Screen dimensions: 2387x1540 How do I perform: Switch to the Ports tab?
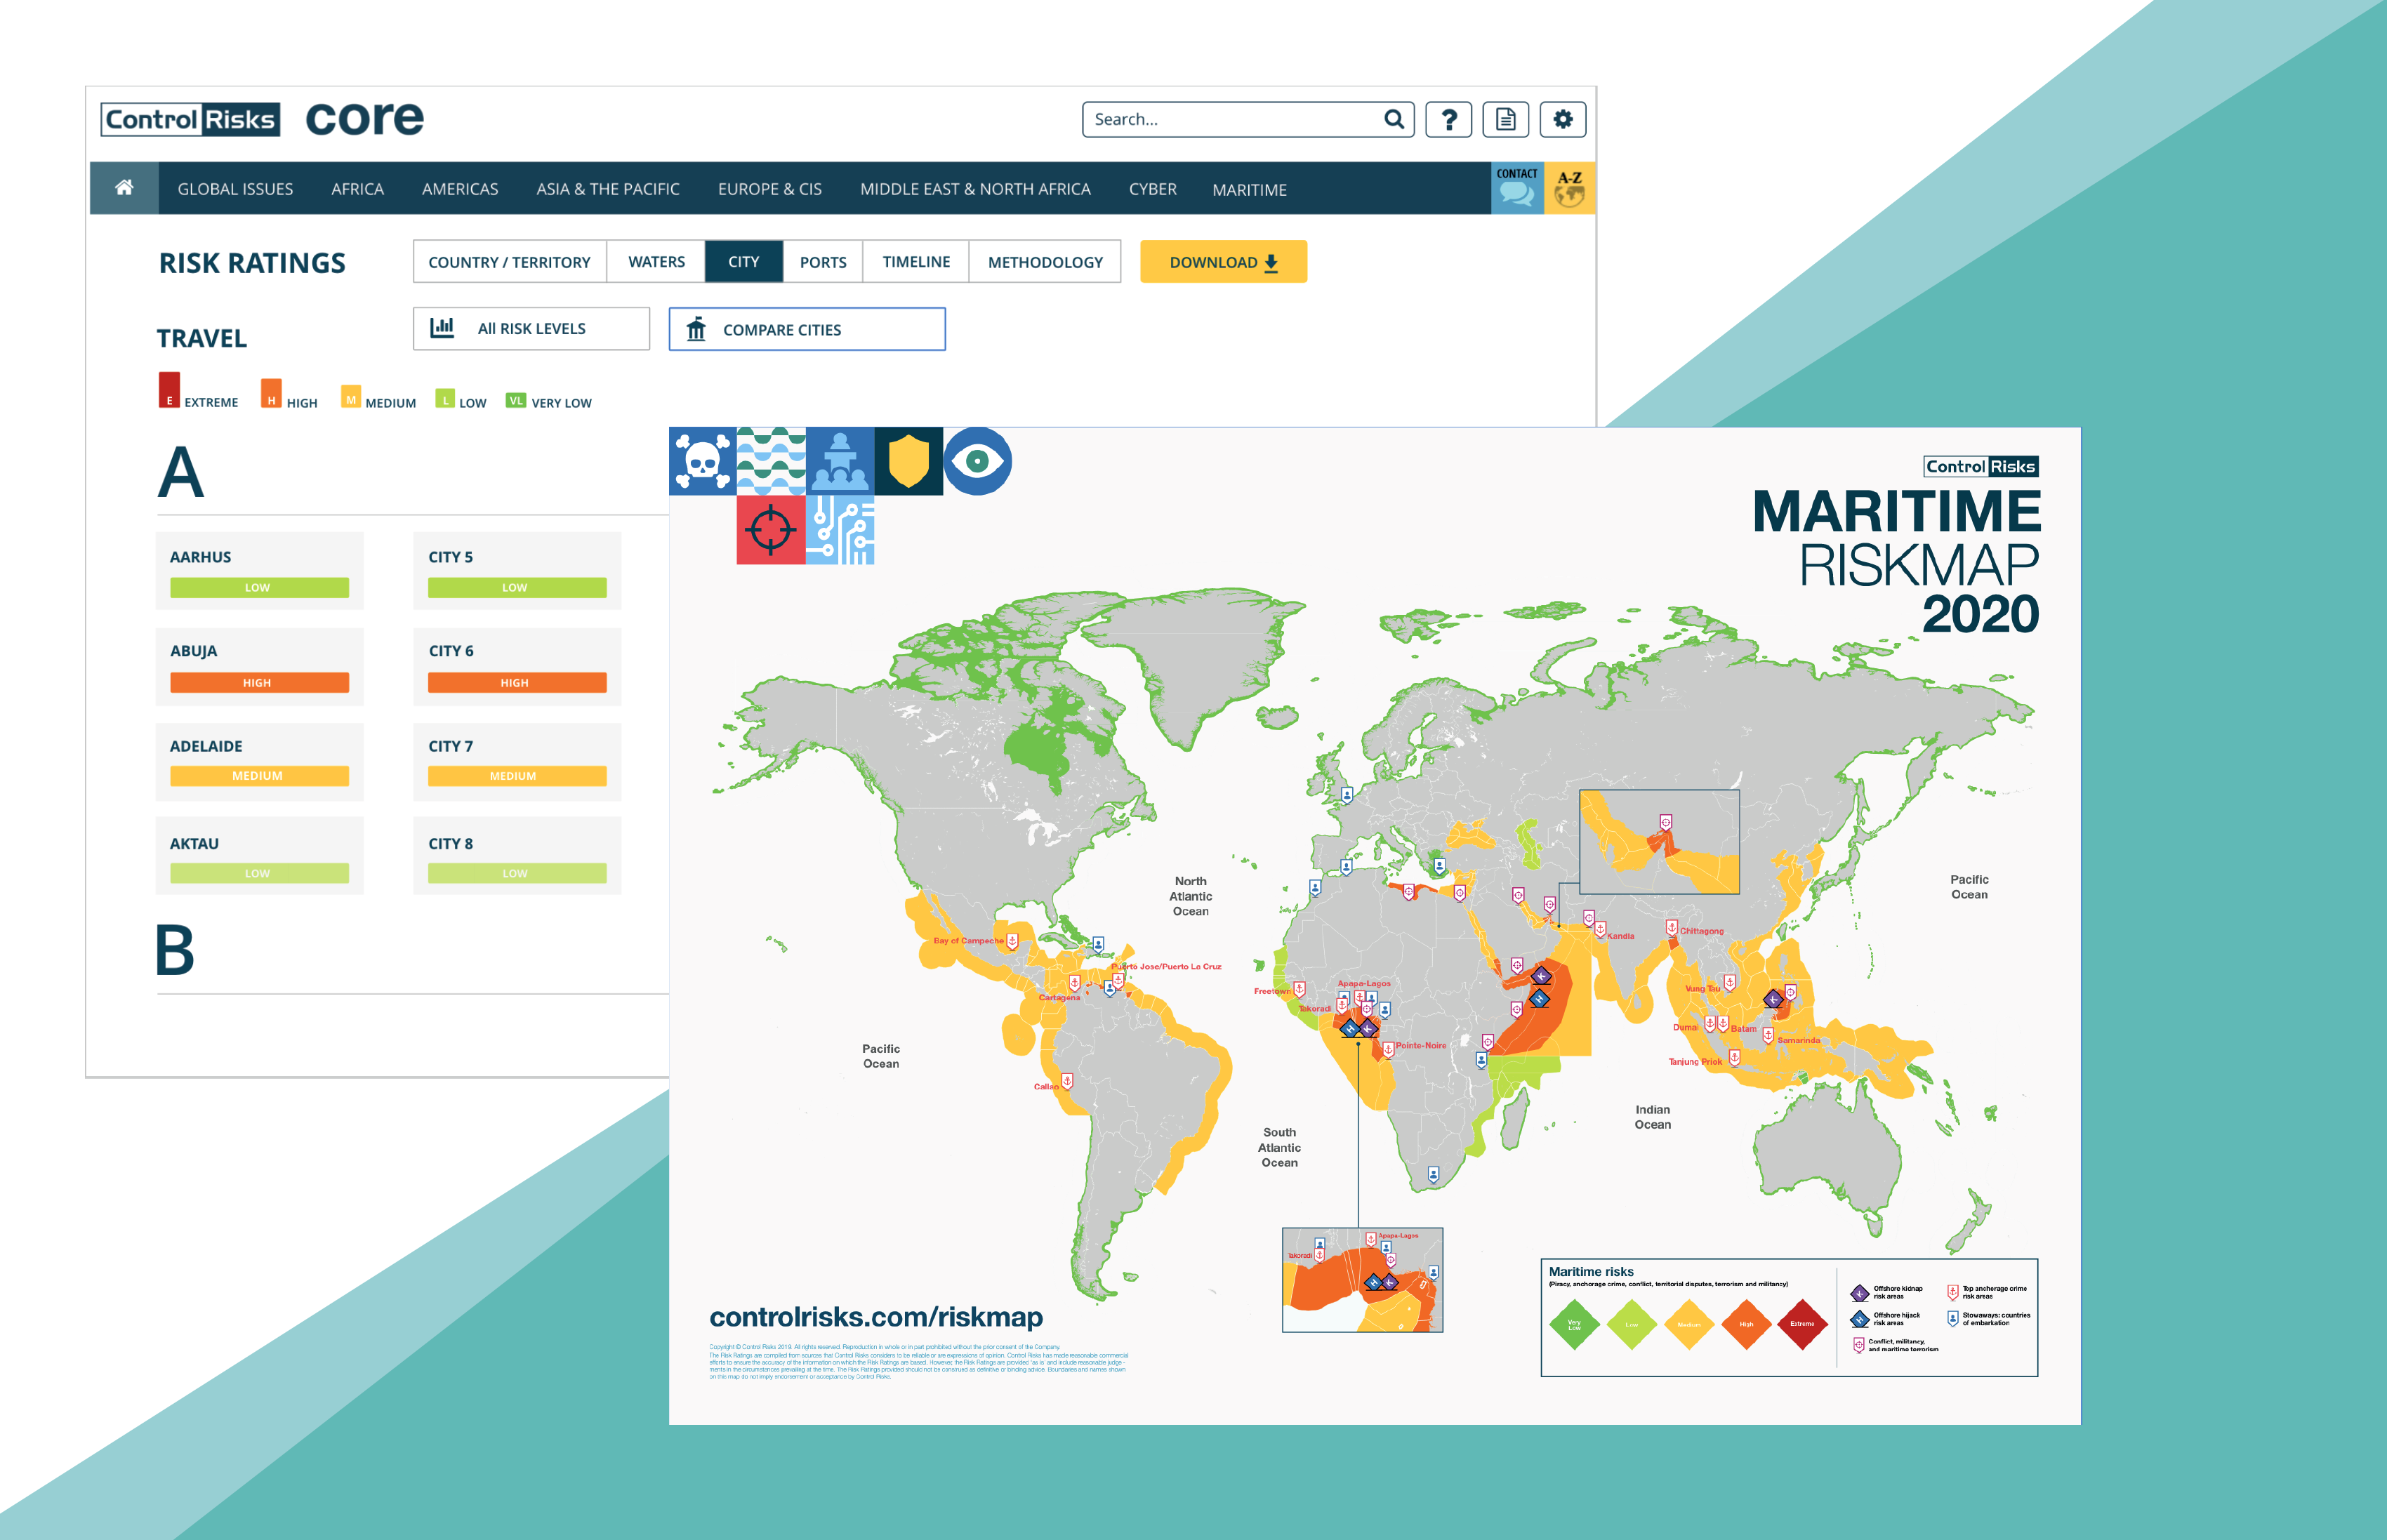click(x=822, y=262)
